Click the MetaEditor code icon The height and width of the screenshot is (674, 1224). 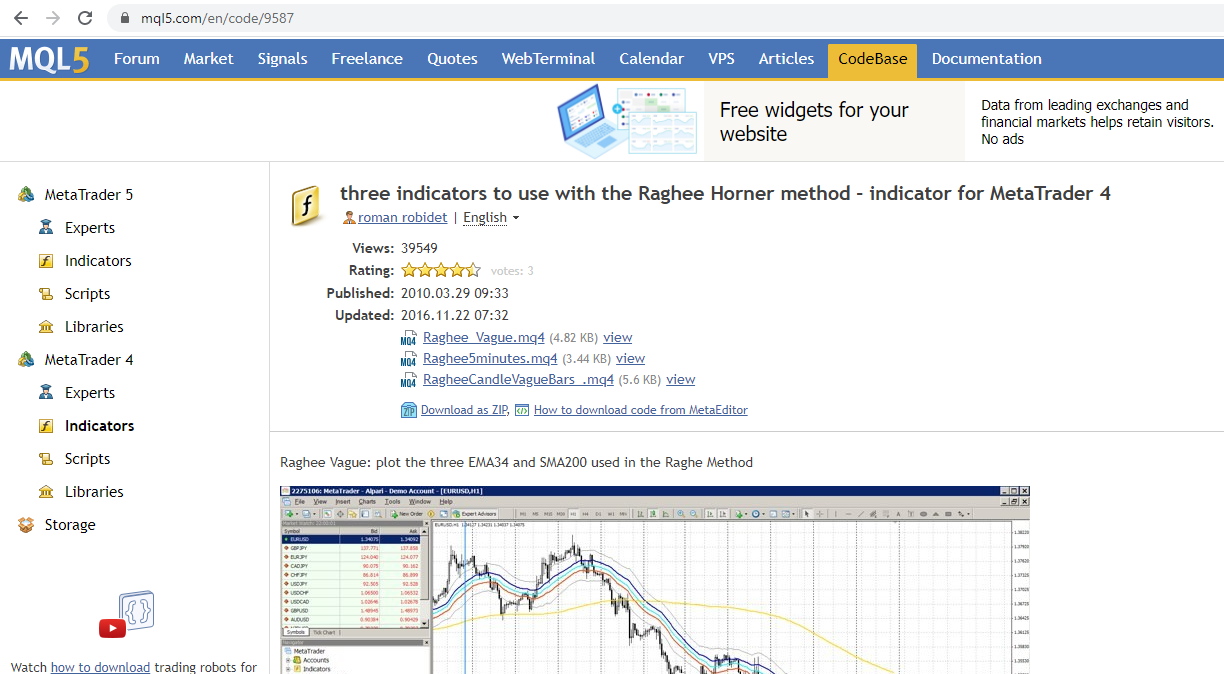tap(522, 410)
